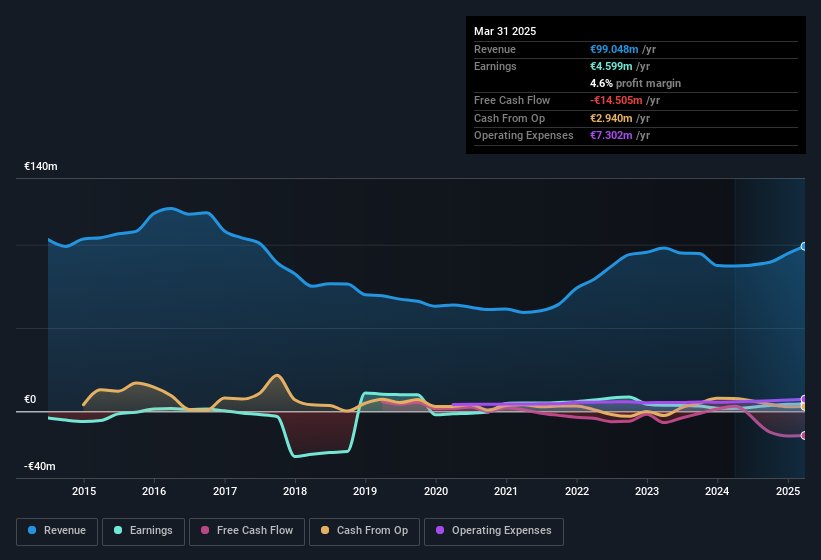Click the -€14.505m free cash flow value
This screenshot has width=821, height=560.
[x=616, y=100]
